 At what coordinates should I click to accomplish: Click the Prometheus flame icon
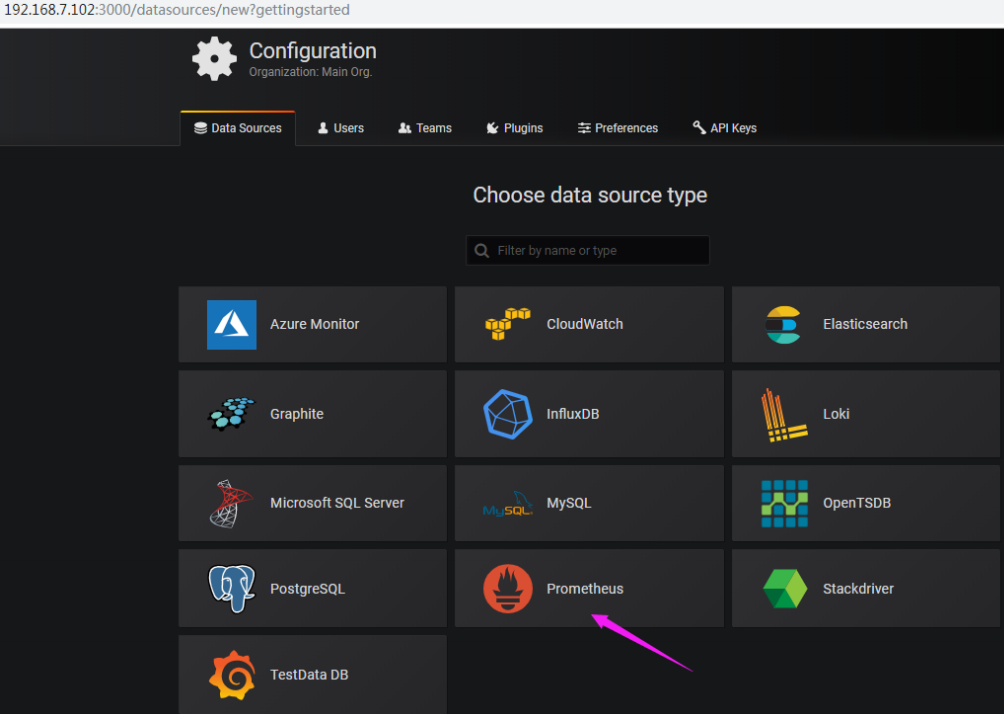point(508,588)
